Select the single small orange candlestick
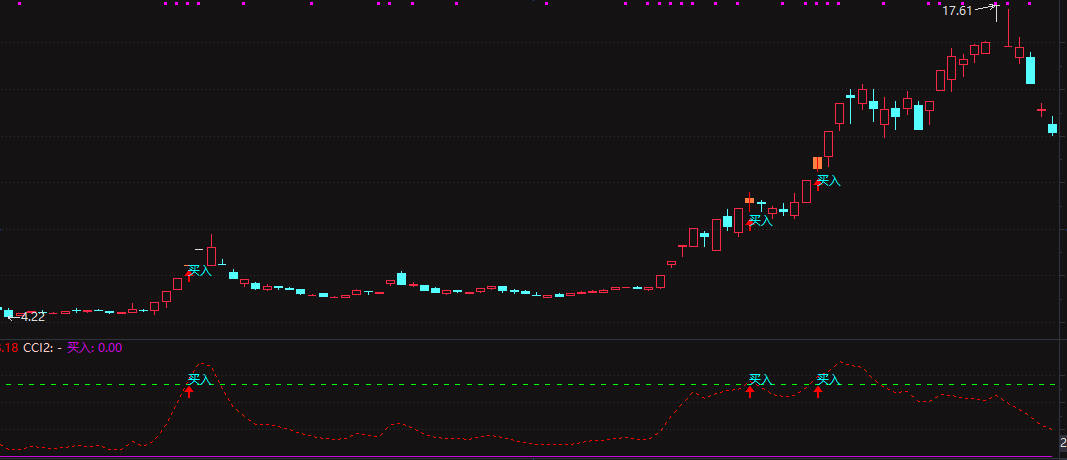 (749, 201)
